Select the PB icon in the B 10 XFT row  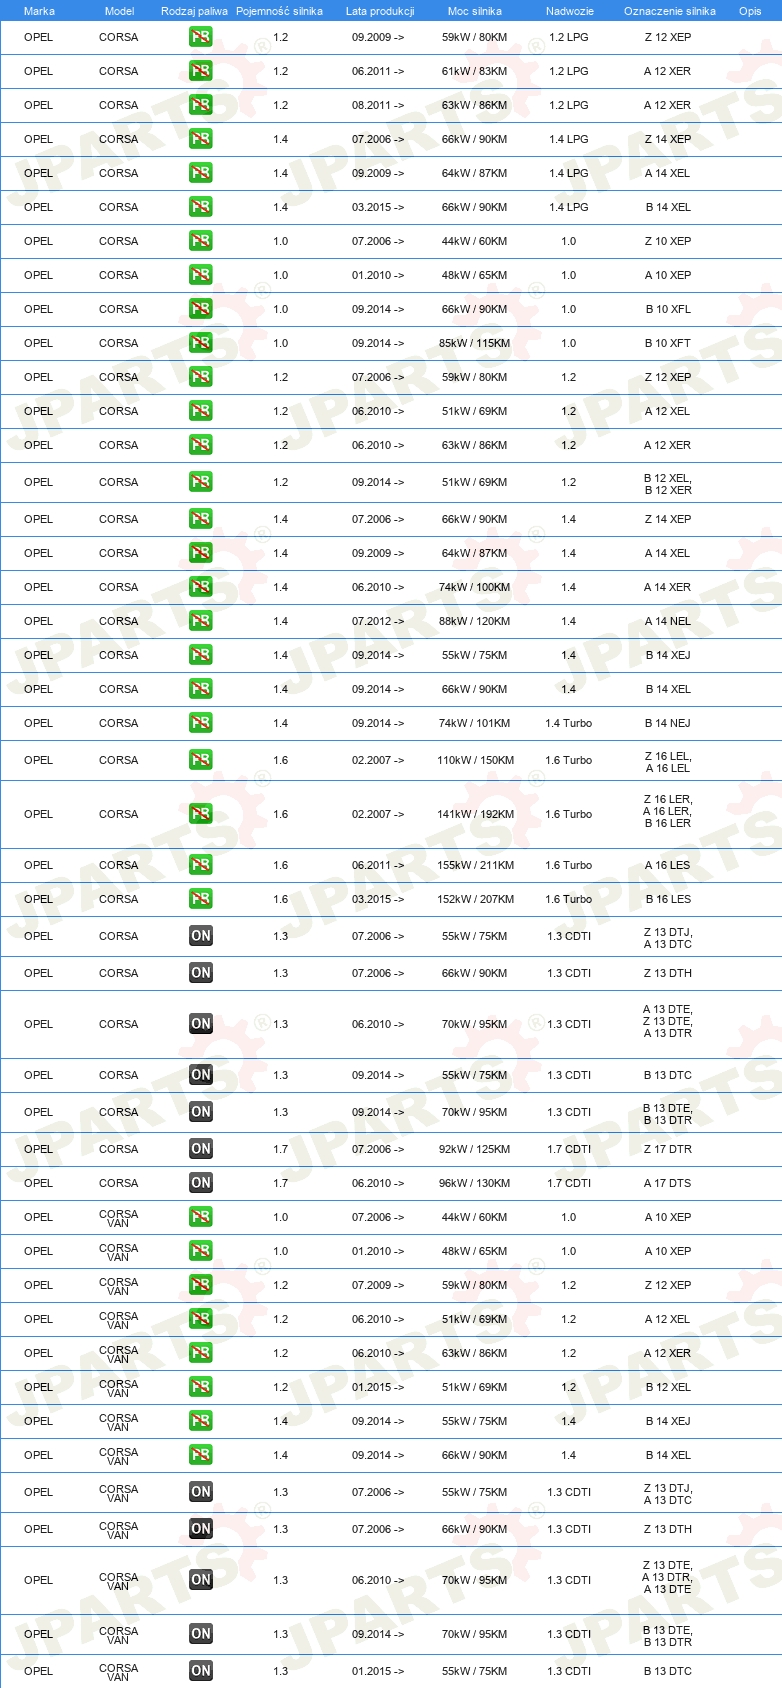pos(201,343)
